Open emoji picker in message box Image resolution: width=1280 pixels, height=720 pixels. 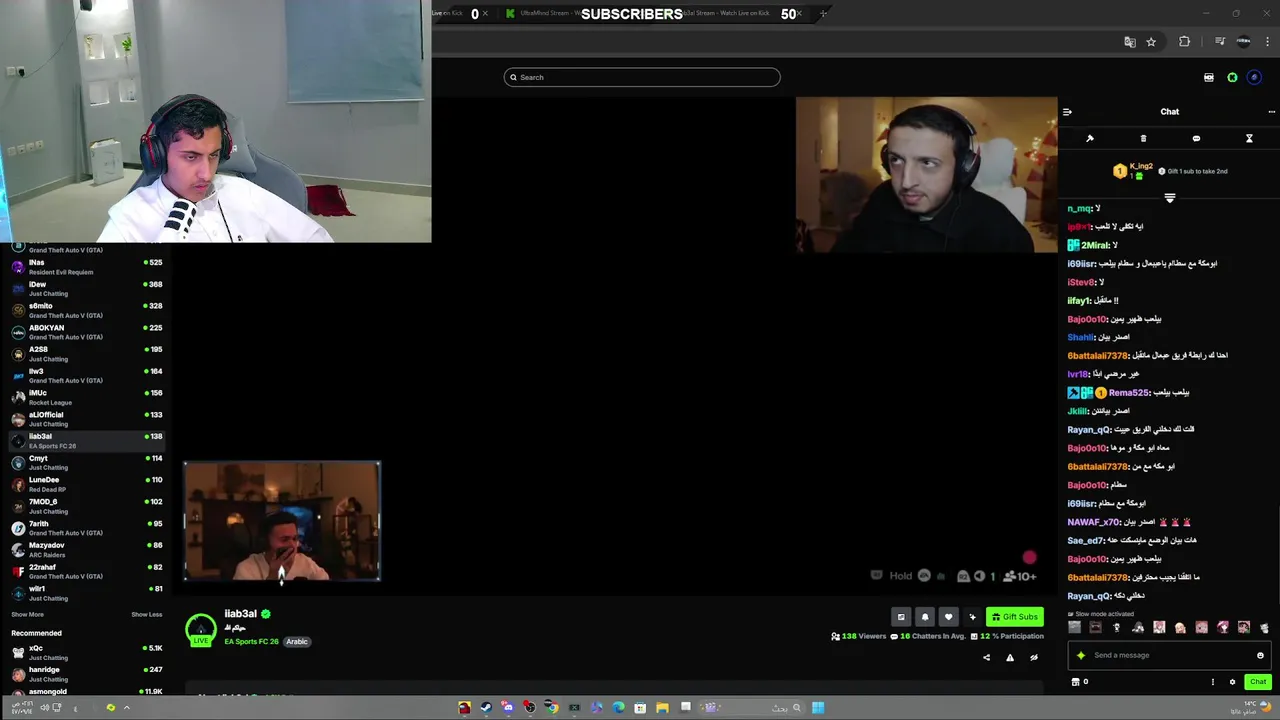point(1260,656)
